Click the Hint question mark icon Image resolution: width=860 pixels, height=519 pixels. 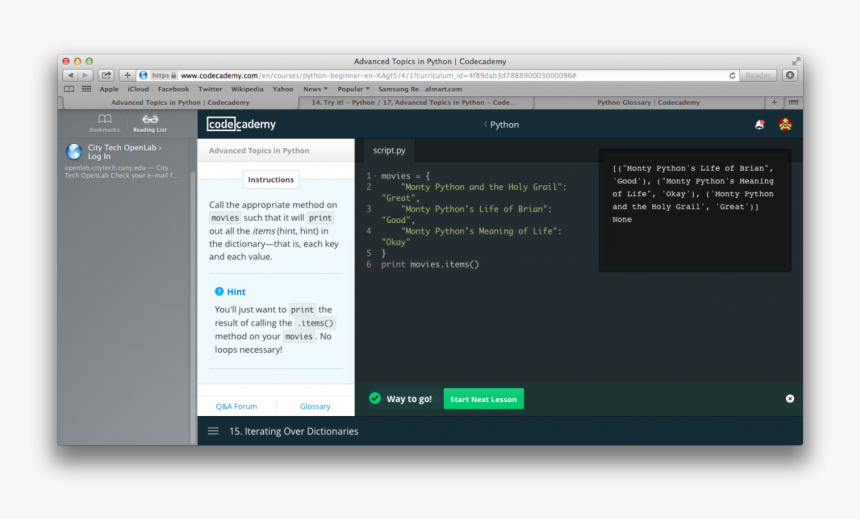pyautogui.click(x=219, y=292)
